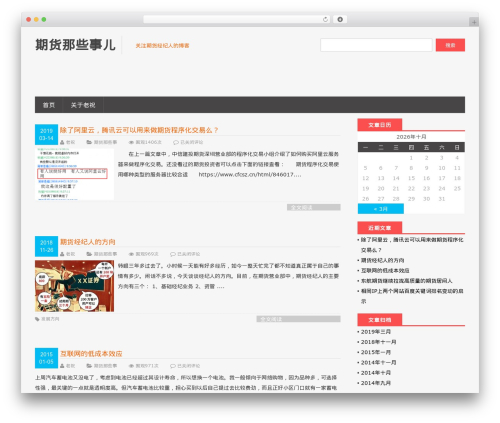Click tag text next to tag icon under second post

pyautogui.click(x=50, y=319)
